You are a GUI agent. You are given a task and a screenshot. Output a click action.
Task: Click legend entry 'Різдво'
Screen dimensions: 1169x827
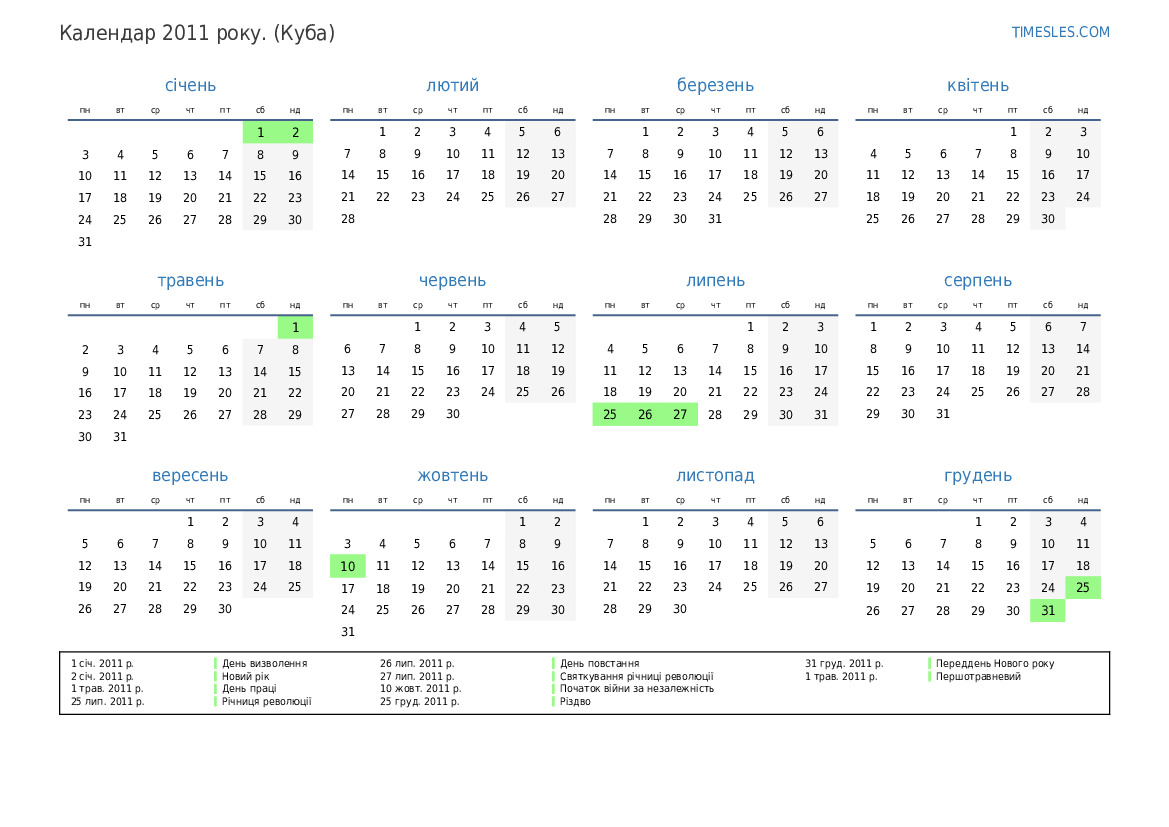click(575, 702)
